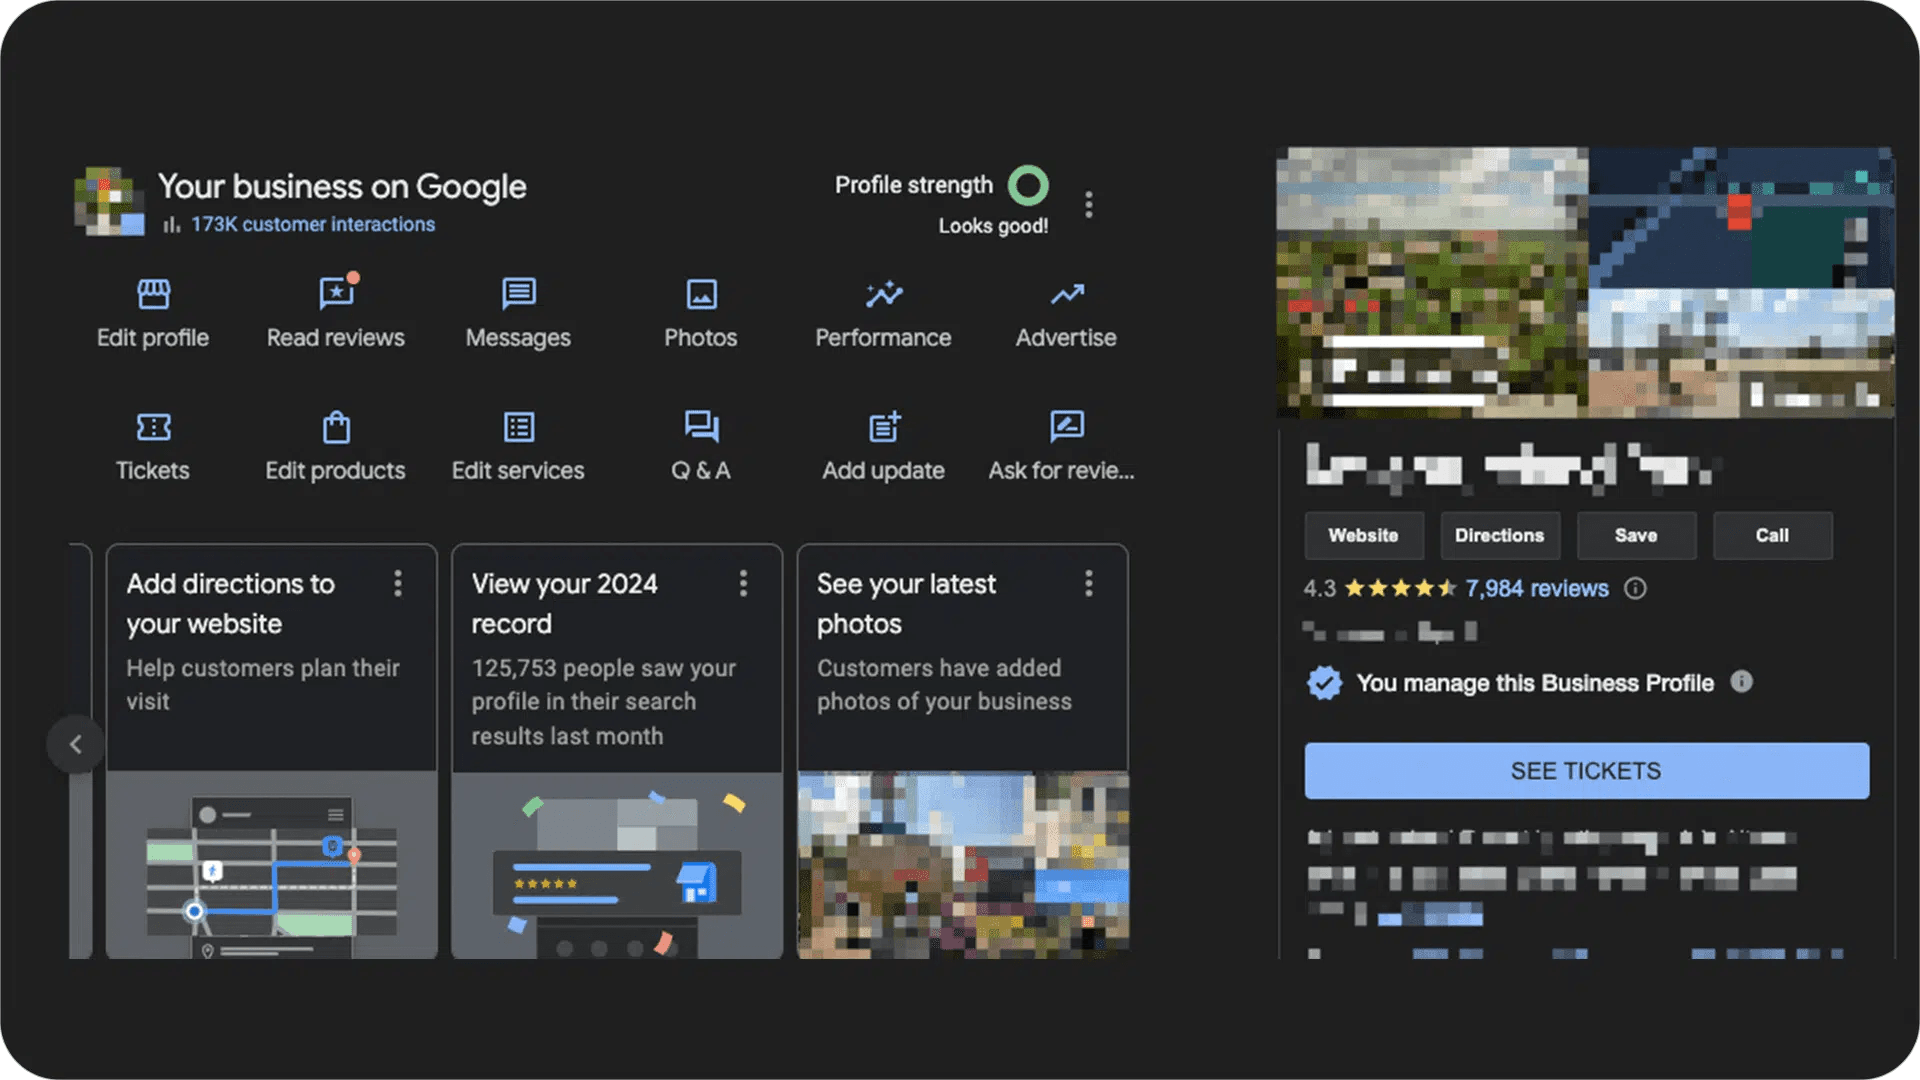Image resolution: width=1920 pixels, height=1080 pixels.
Task: Click the Advertise trending arrow icon
Action: [x=1067, y=294]
